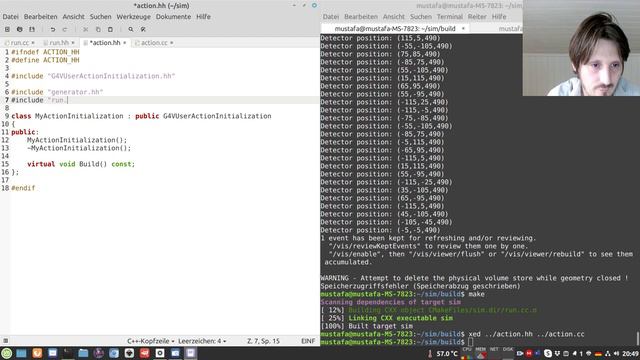
Task: Click the cut scissors icon in toolbar
Action: point(85,29)
